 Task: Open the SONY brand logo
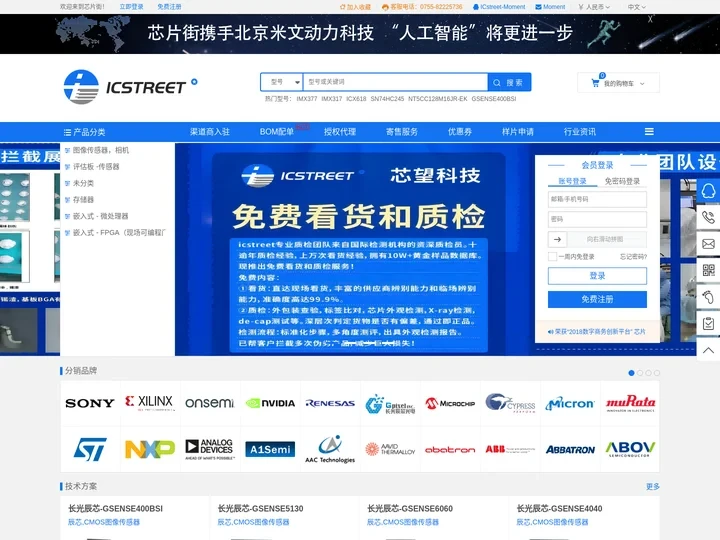[90, 403]
